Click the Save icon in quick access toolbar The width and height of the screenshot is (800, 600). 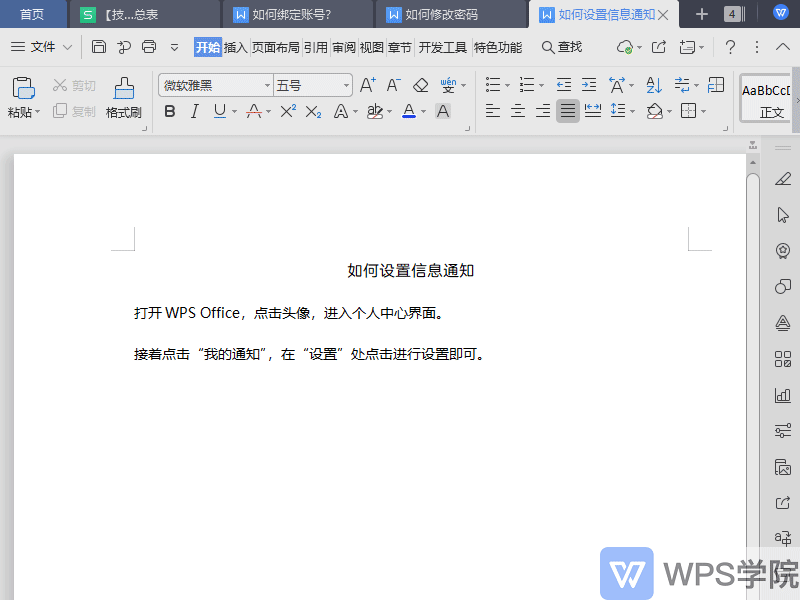pos(98,47)
